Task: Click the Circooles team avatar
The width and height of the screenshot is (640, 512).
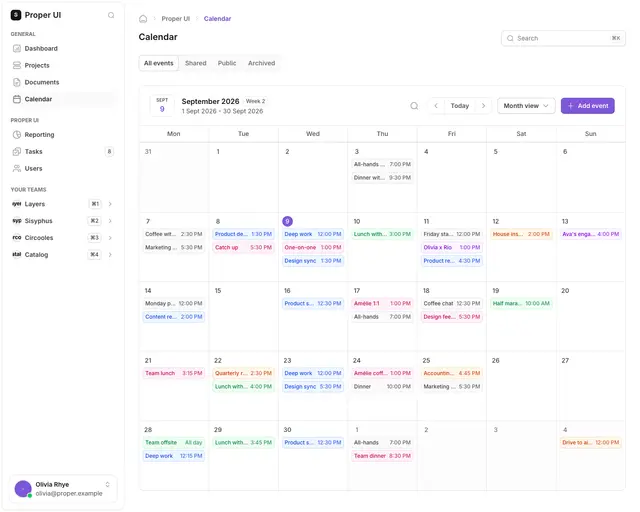Action: (17, 240)
